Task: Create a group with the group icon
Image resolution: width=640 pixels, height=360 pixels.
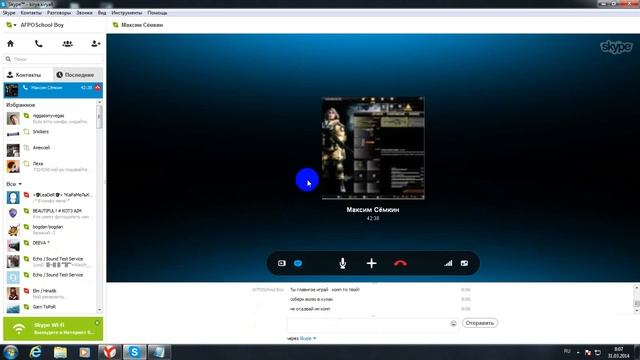Action: click(67, 43)
